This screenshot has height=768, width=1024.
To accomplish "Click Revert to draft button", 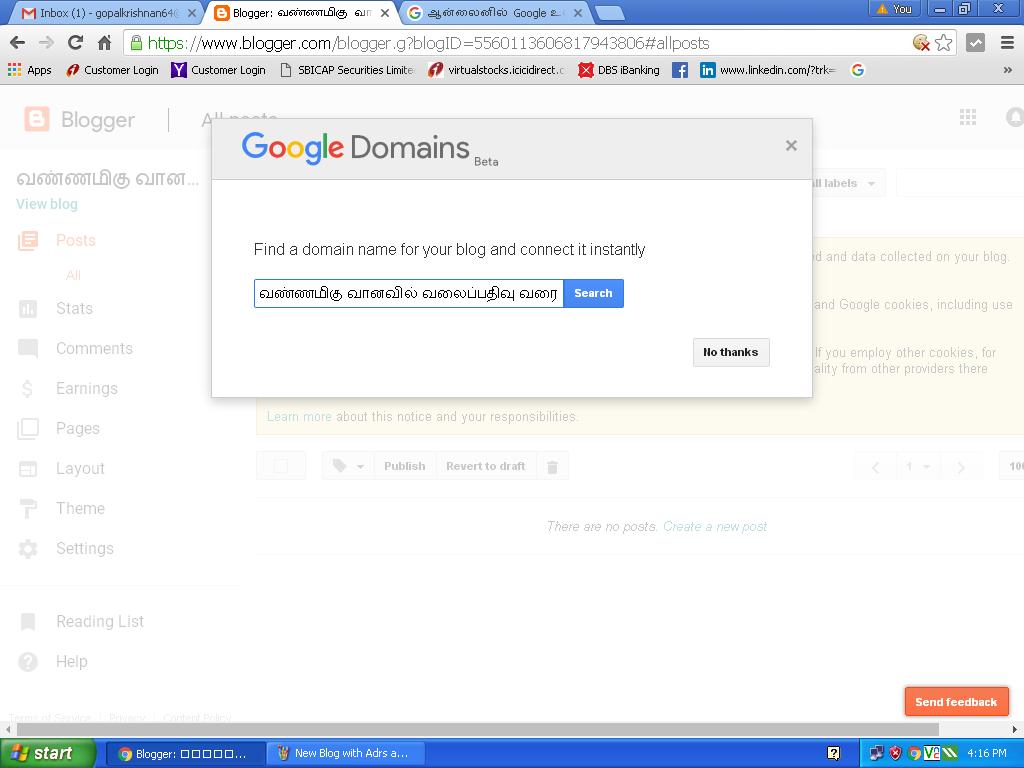I will point(486,466).
